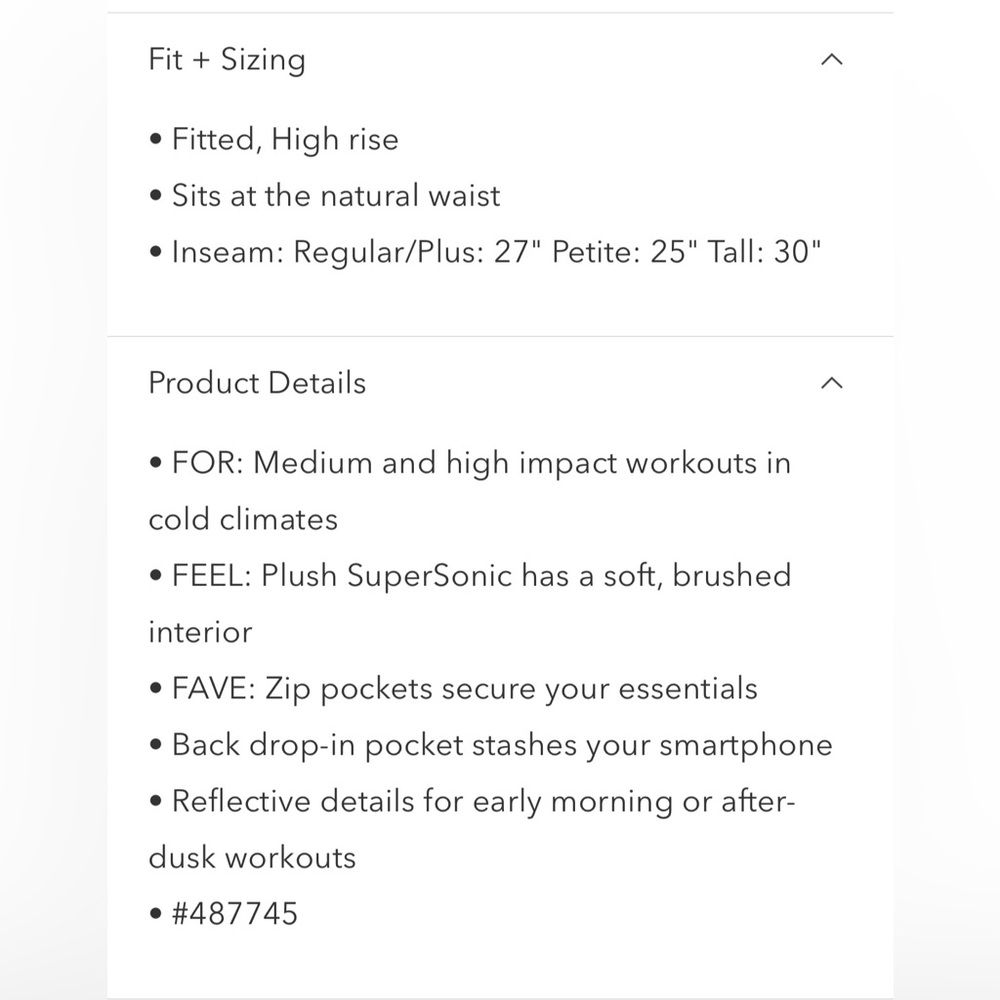Click the word 'smartphone'

click(746, 746)
